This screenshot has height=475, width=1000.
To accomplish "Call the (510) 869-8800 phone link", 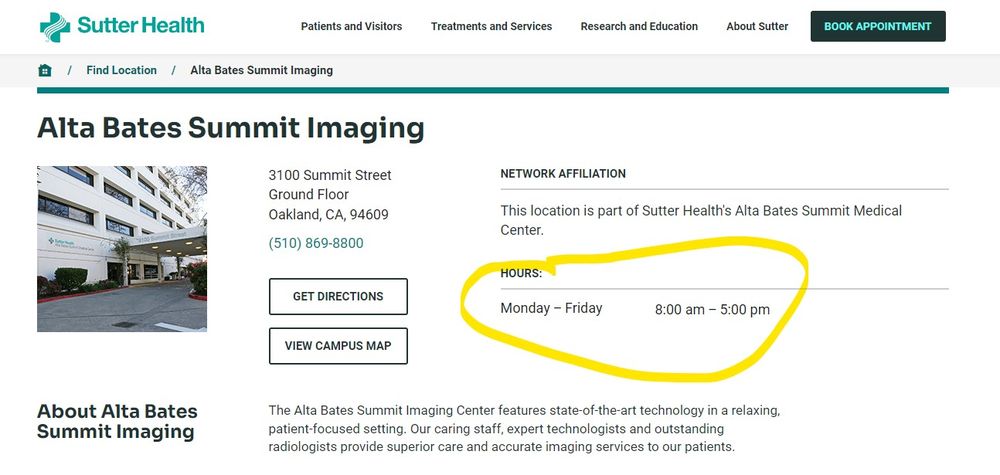I will 316,244.
